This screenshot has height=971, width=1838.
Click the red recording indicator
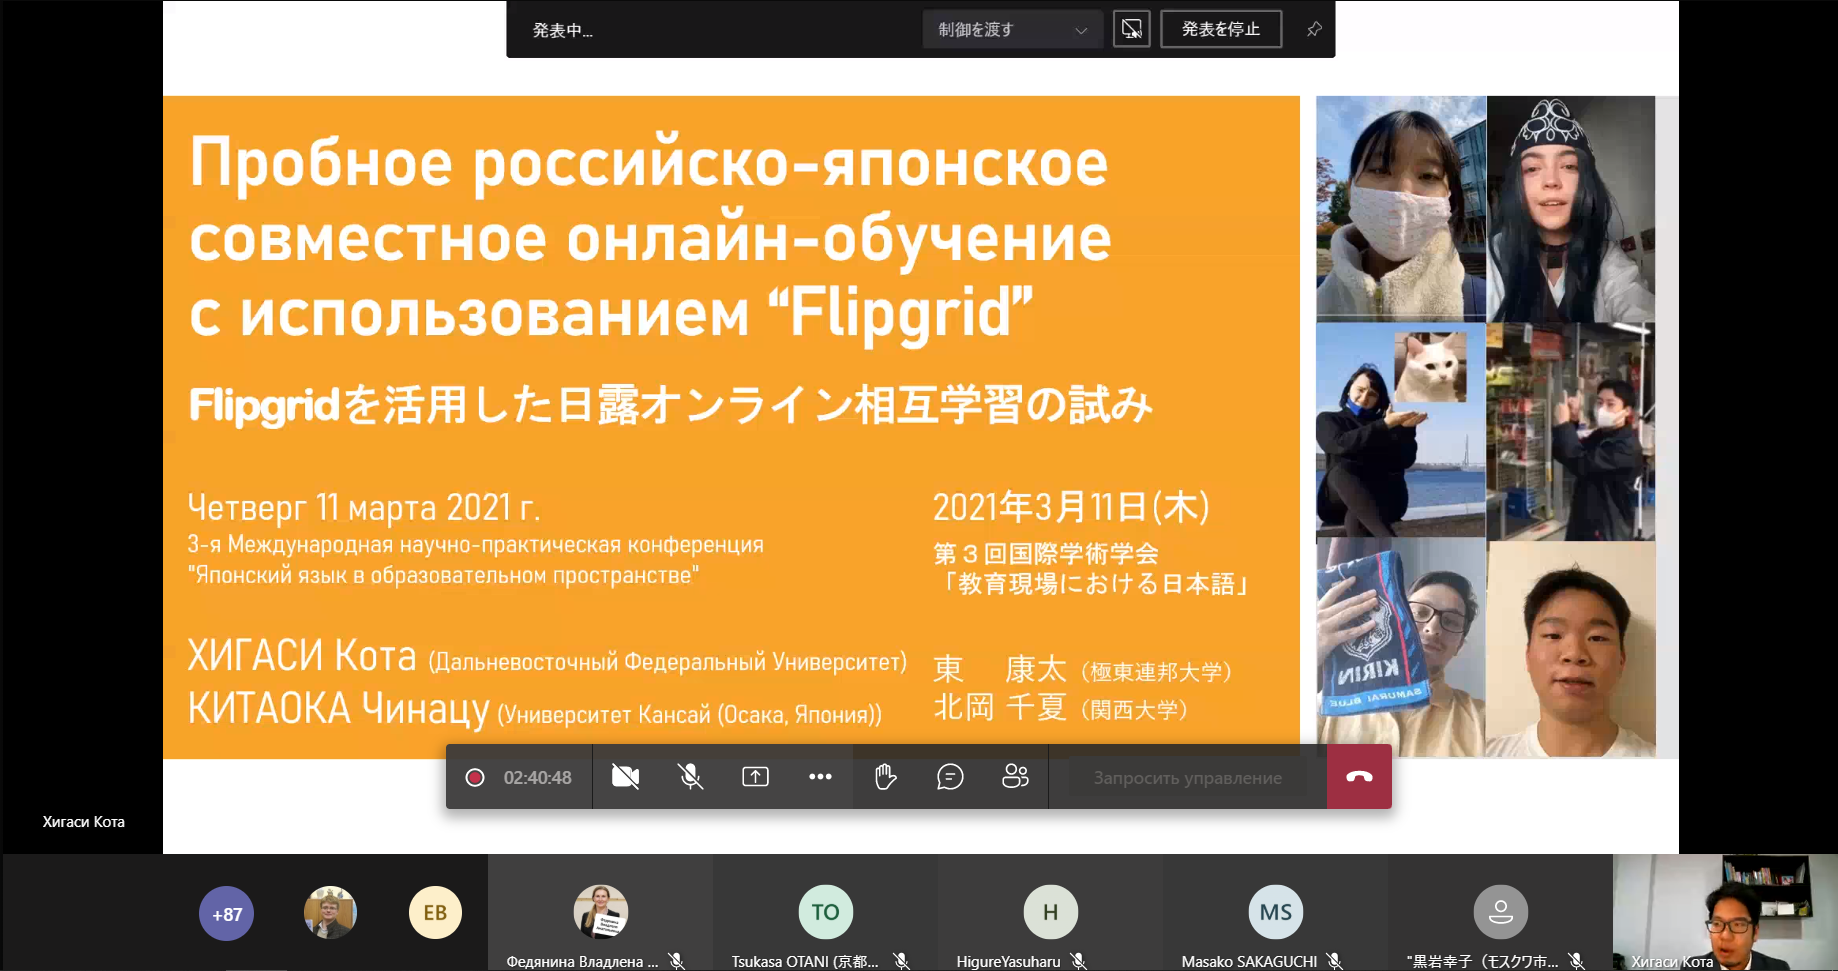(475, 777)
